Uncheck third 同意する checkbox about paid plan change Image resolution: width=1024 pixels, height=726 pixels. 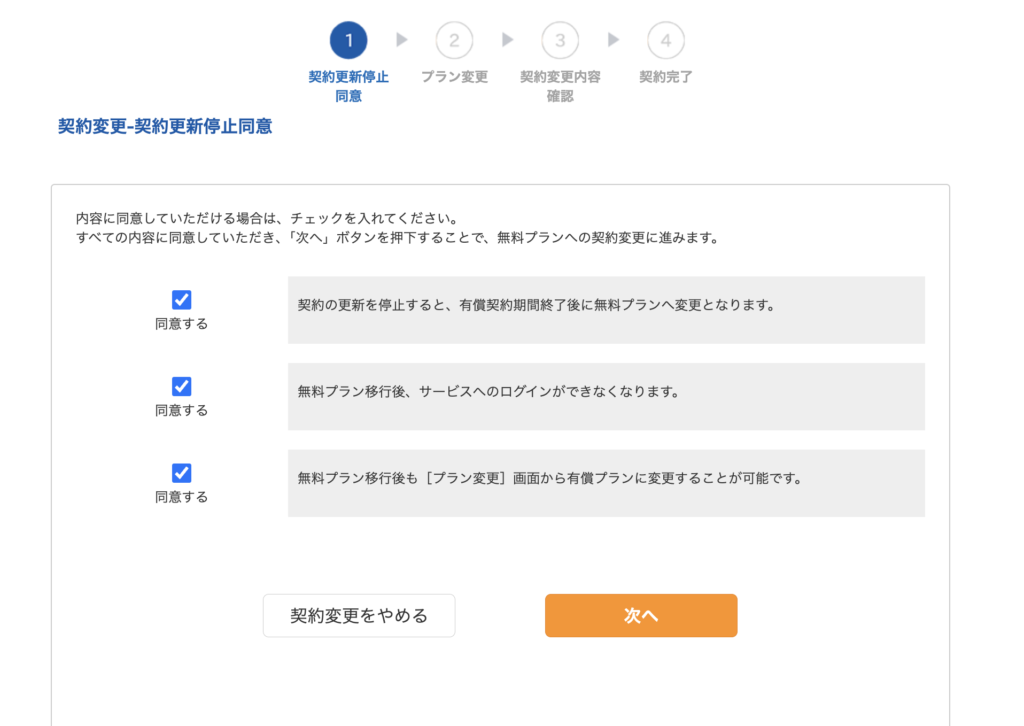(182, 473)
